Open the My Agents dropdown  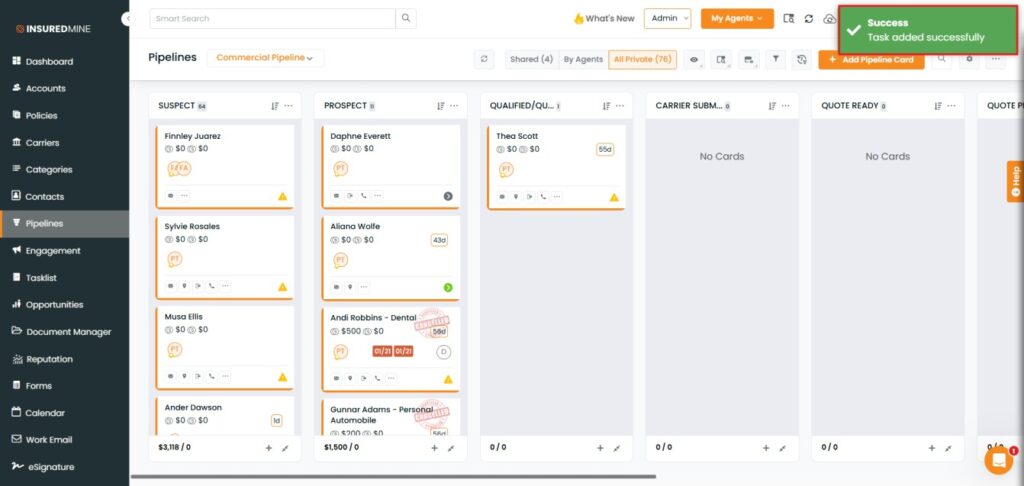pyautogui.click(x=736, y=18)
